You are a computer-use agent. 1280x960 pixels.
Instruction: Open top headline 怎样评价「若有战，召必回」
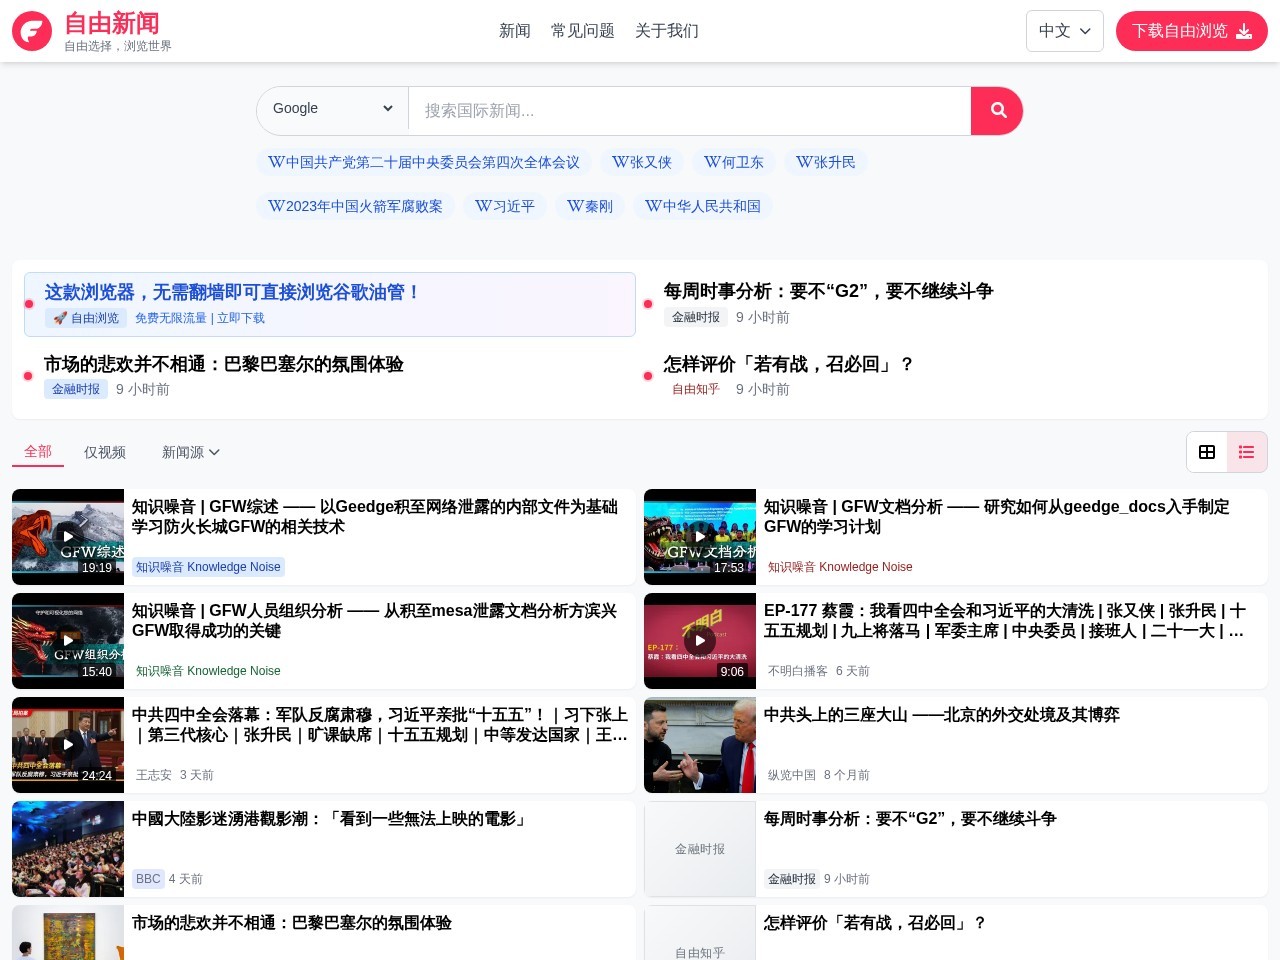coord(789,364)
